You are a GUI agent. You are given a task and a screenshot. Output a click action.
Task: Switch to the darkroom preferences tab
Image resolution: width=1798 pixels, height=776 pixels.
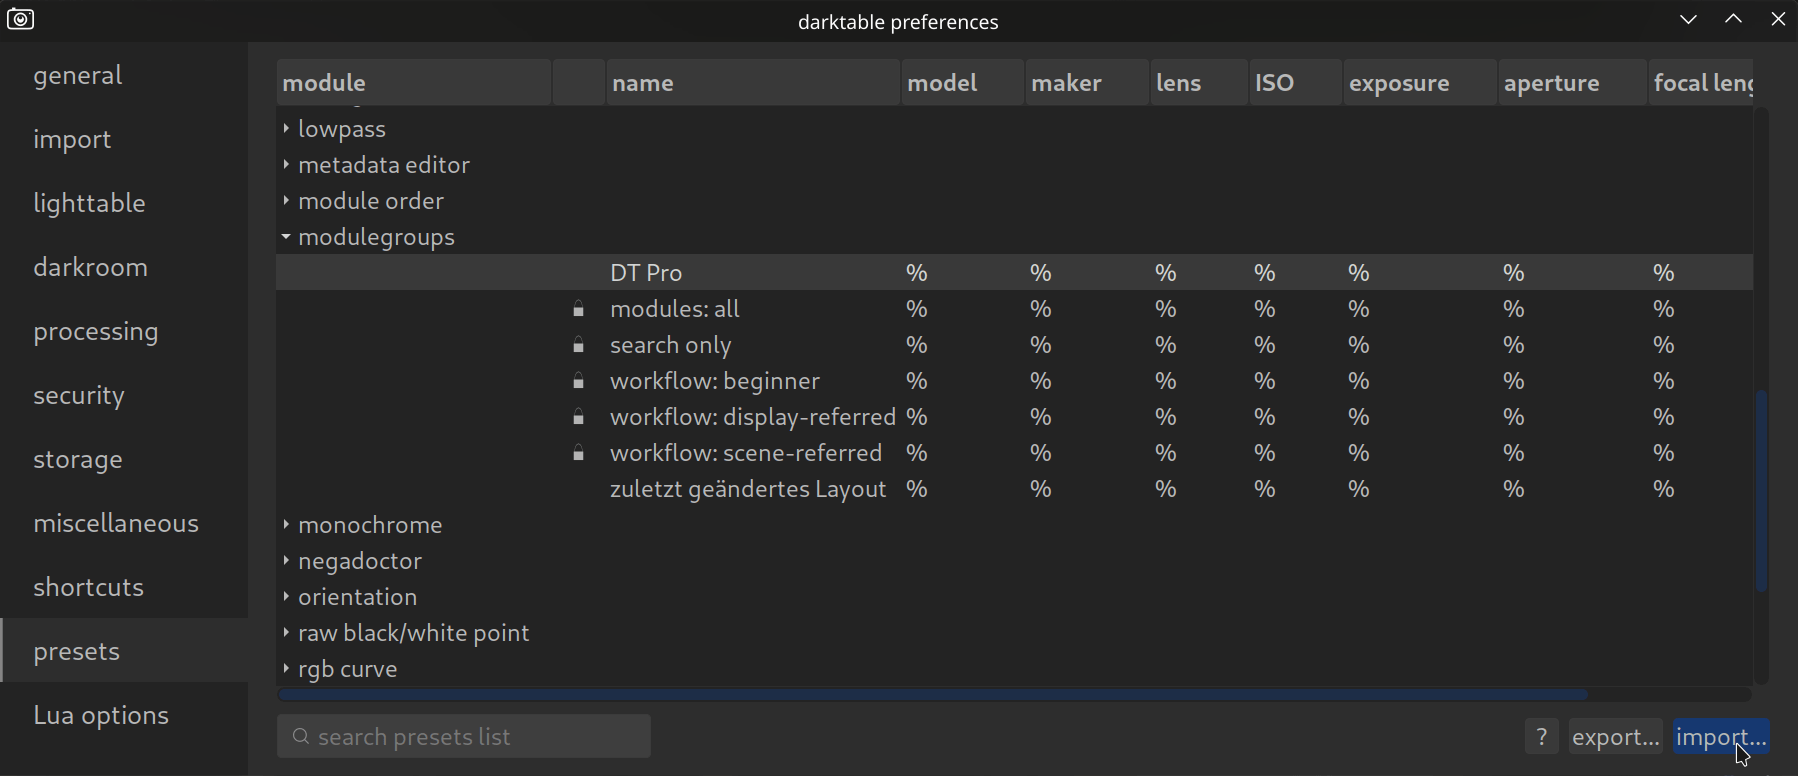[x=91, y=267]
